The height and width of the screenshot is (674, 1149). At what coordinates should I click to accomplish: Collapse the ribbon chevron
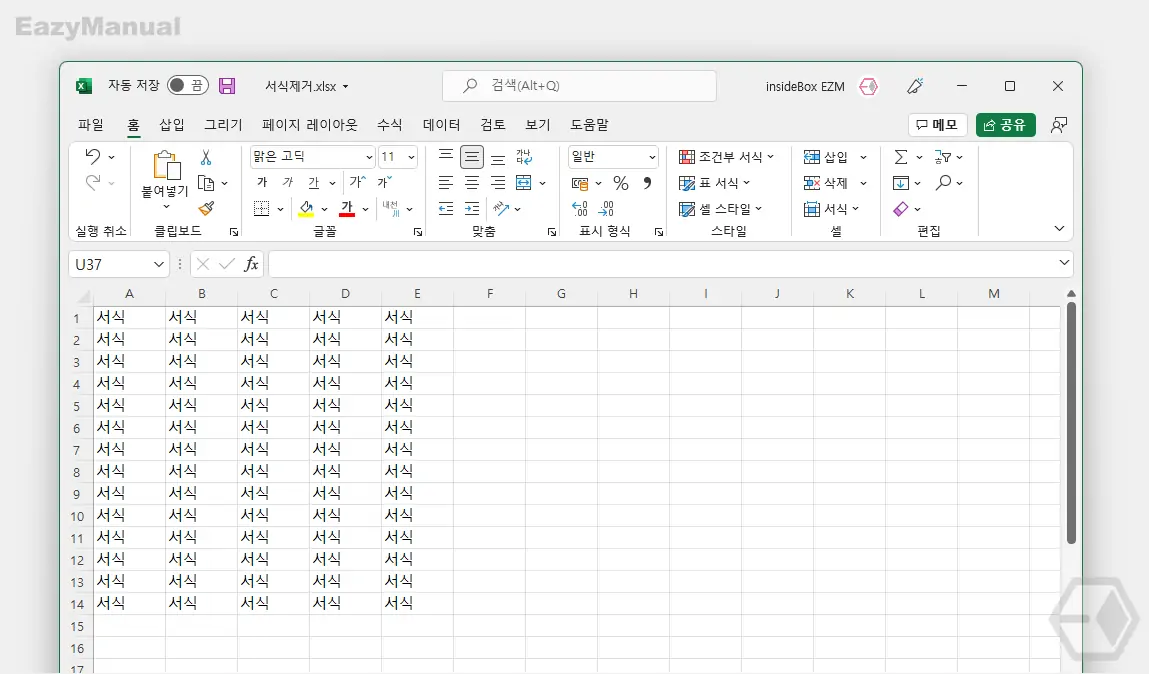coord(1059,229)
